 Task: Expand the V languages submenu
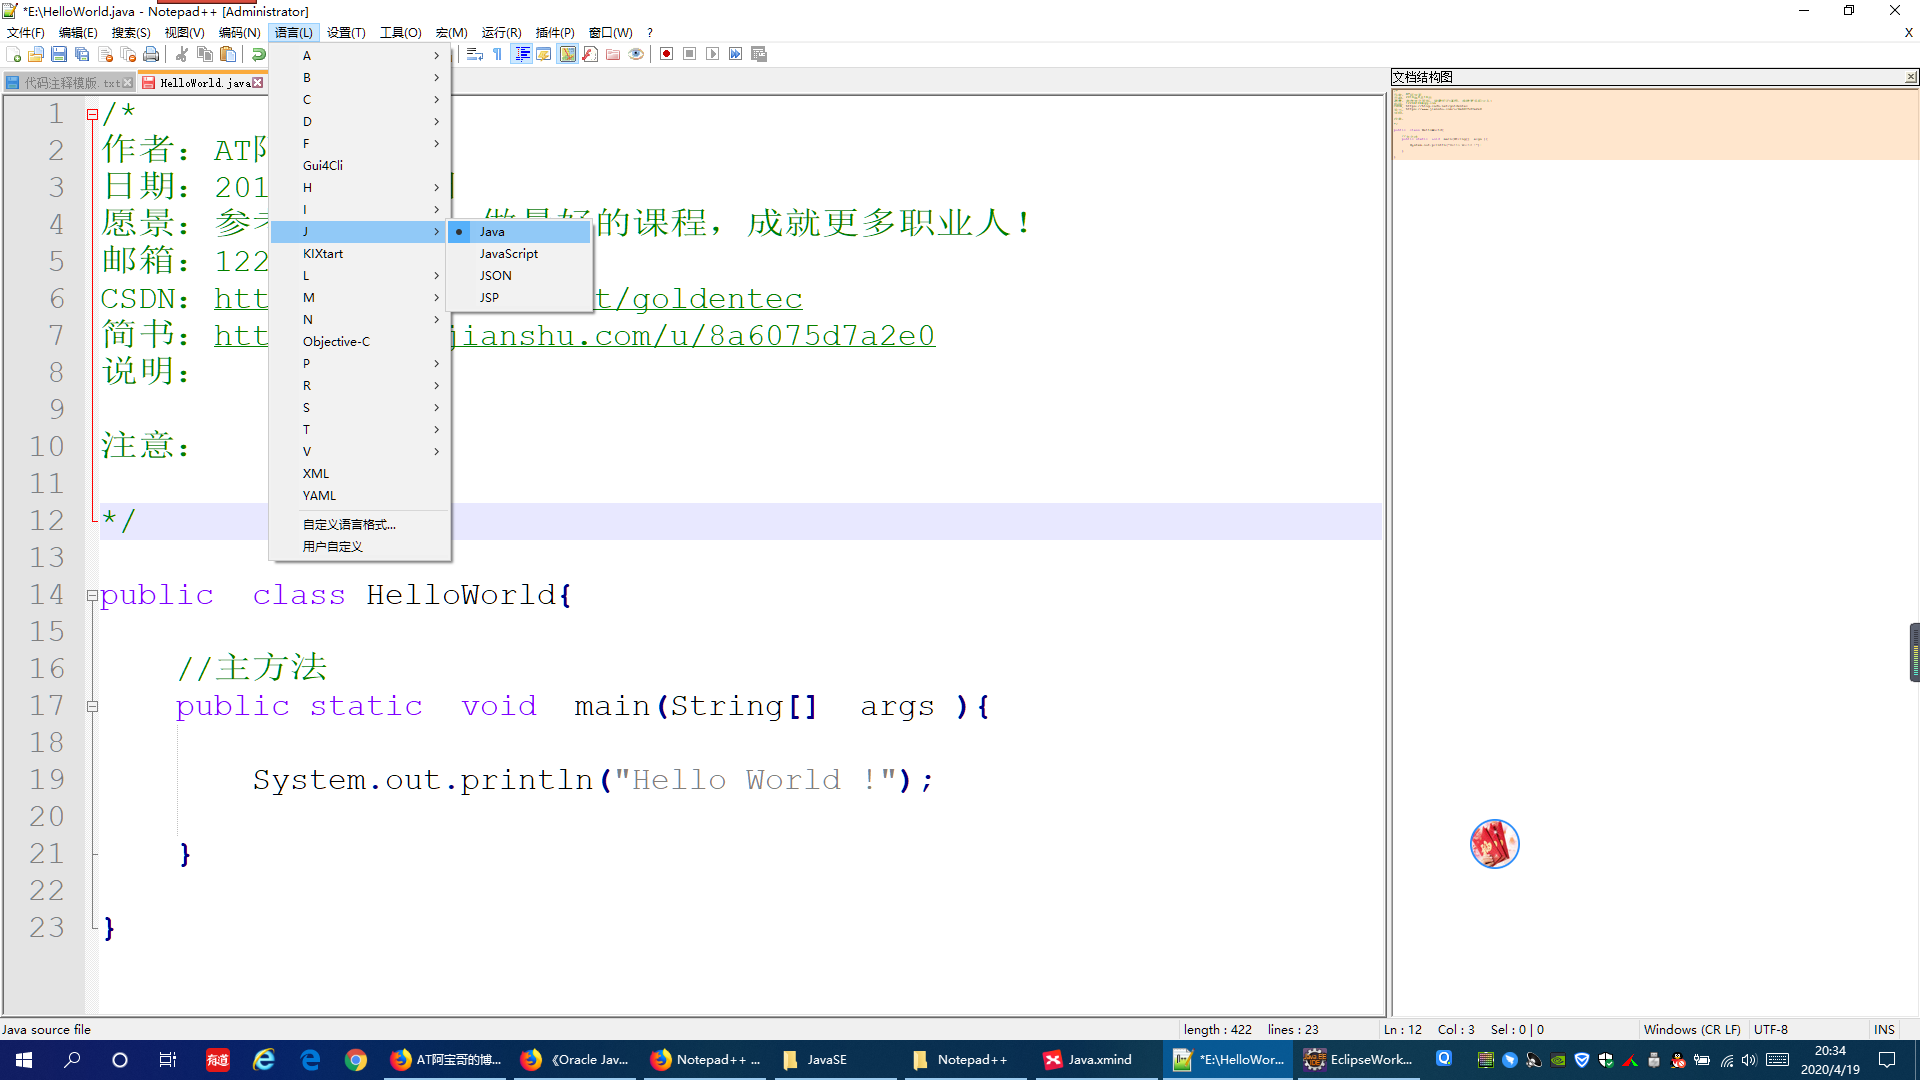pos(359,452)
